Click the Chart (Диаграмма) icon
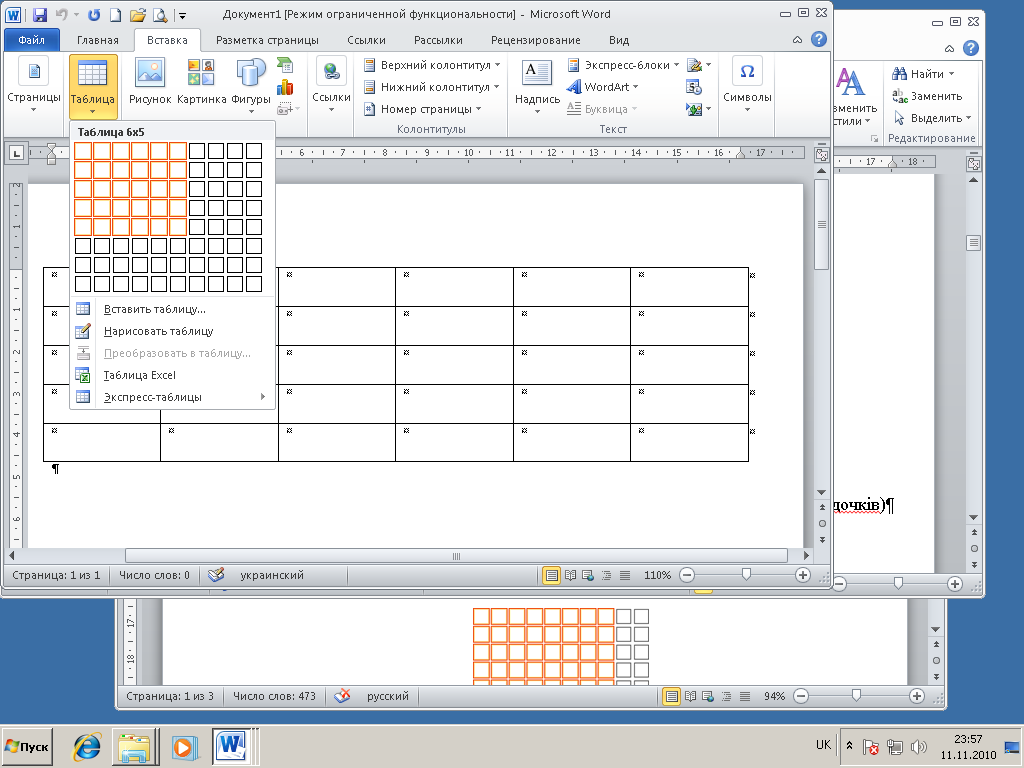1024x768 pixels. coord(285,87)
